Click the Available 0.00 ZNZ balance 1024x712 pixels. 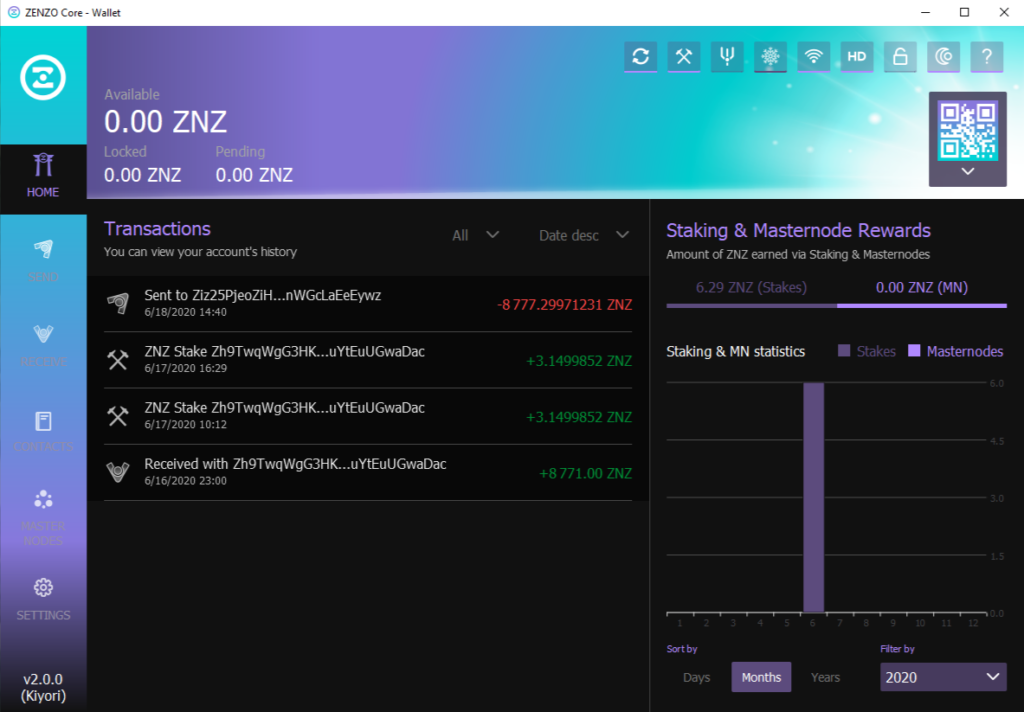[x=165, y=122]
